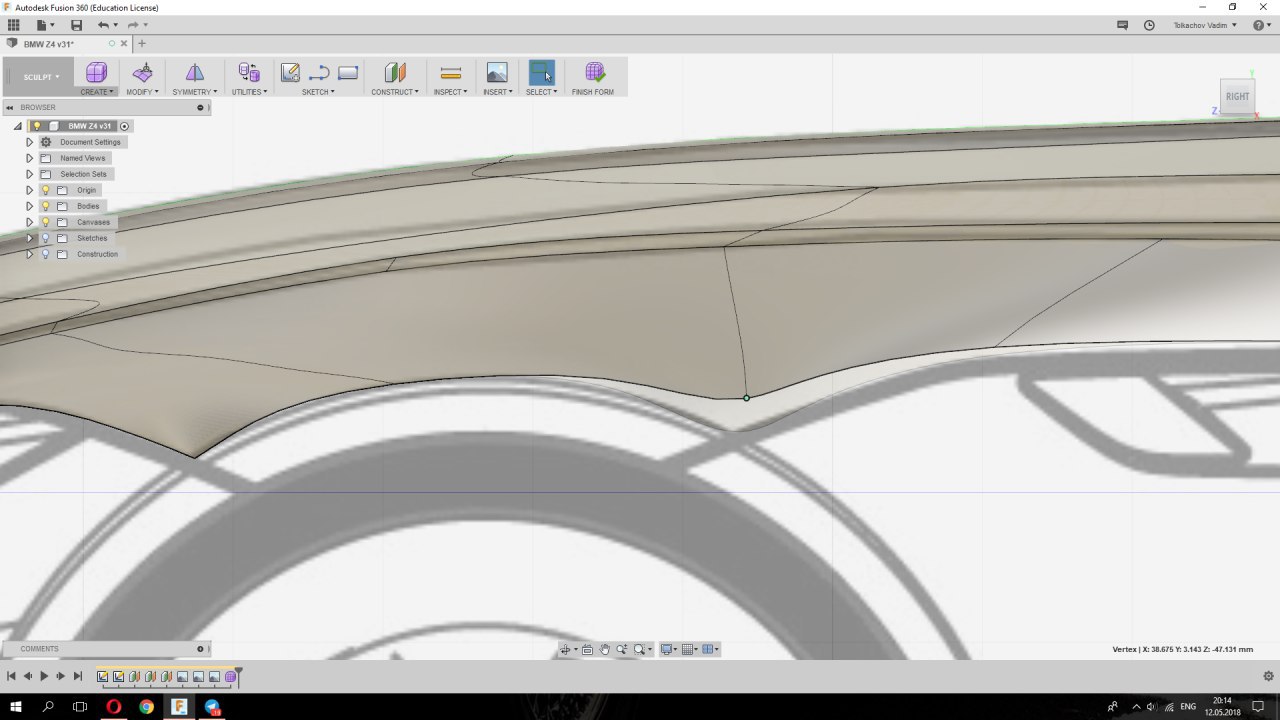Screen dimensions: 1280x720
Task: Expand the Canvases folder
Action: tap(29, 222)
